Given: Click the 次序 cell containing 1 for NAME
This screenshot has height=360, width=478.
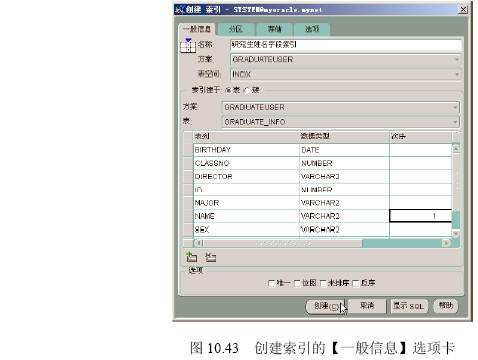Looking at the screenshot, I should pyautogui.click(x=420, y=216).
